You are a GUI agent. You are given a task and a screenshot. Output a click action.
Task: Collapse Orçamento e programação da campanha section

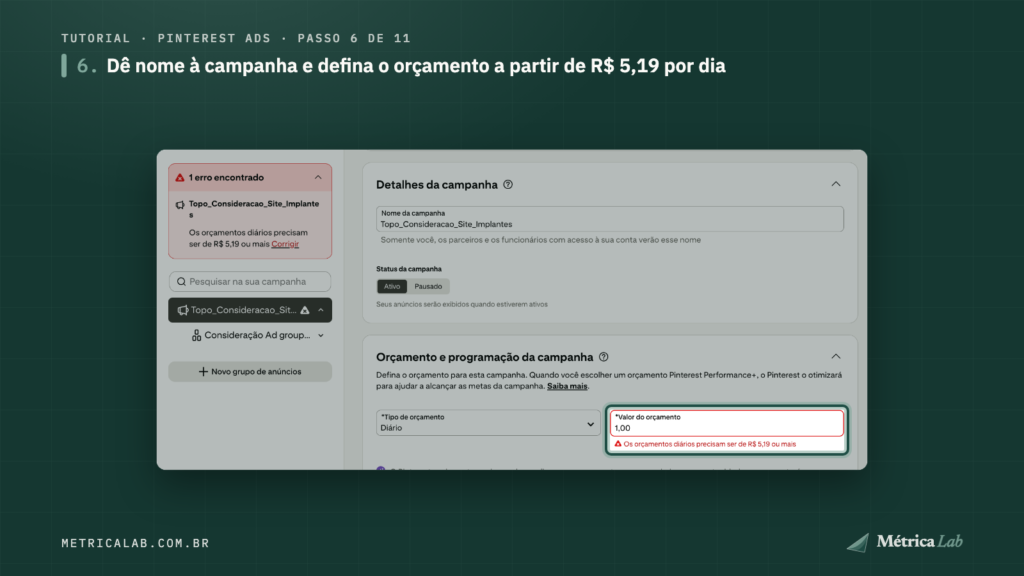tap(836, 357)
